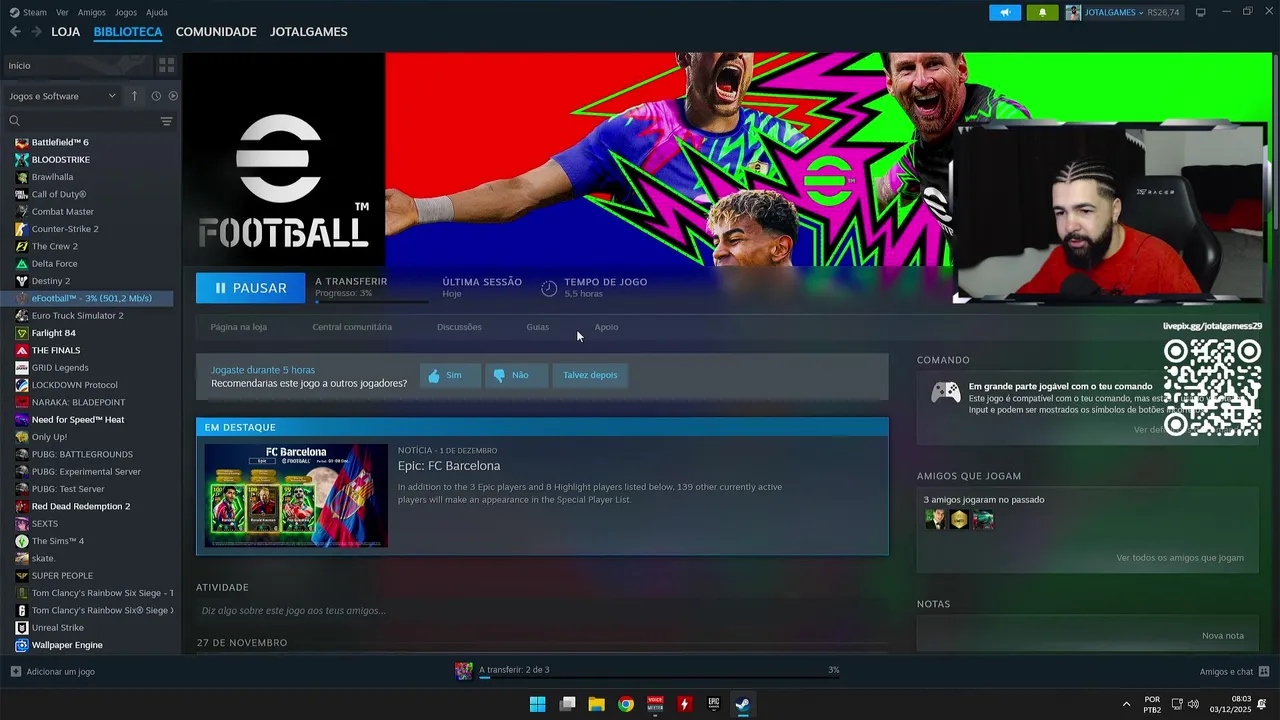Click the volume icon in system tray
Screen dimensions: 1280x720
(1193, 704)
